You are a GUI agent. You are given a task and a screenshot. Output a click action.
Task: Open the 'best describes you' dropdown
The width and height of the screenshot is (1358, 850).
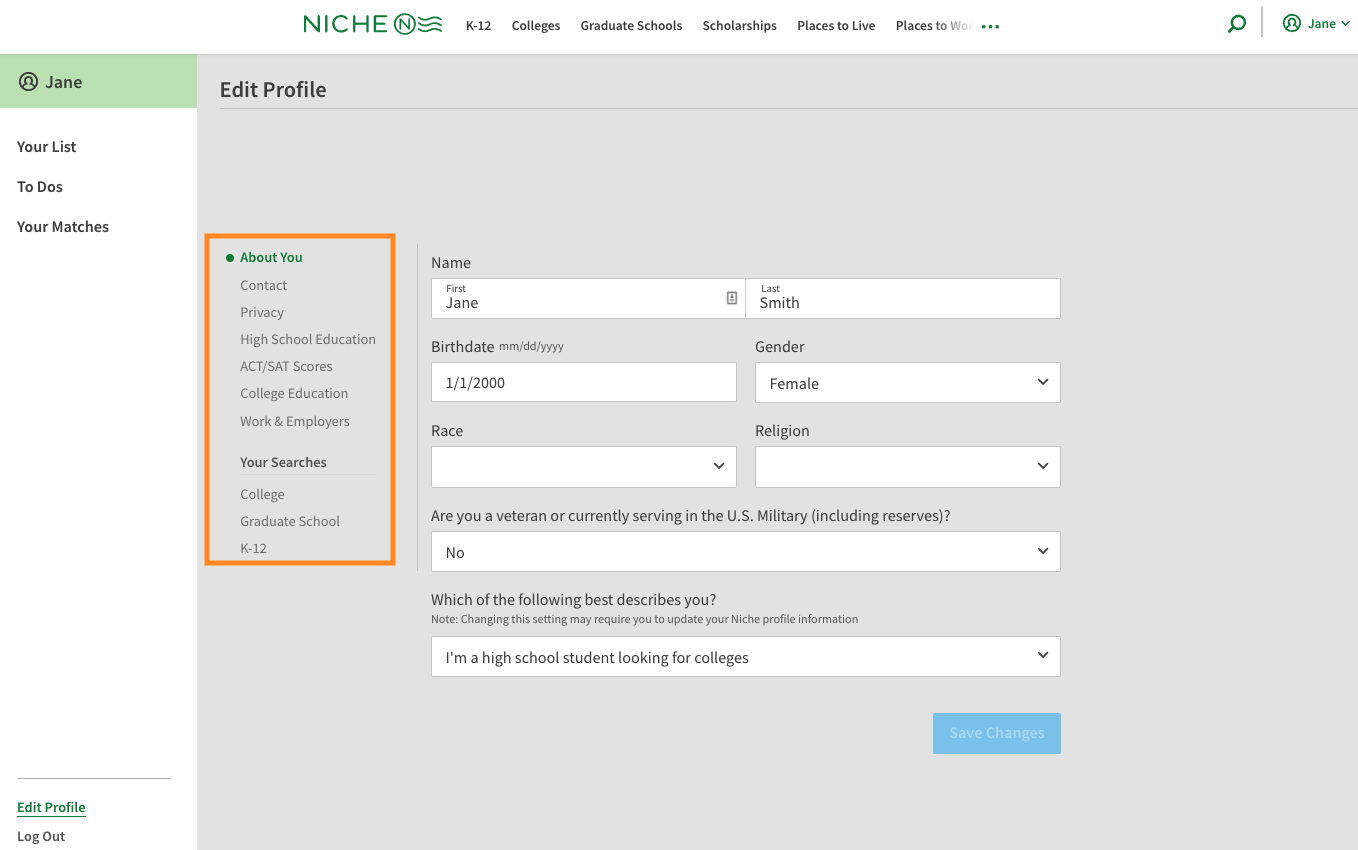click(745, 657)
